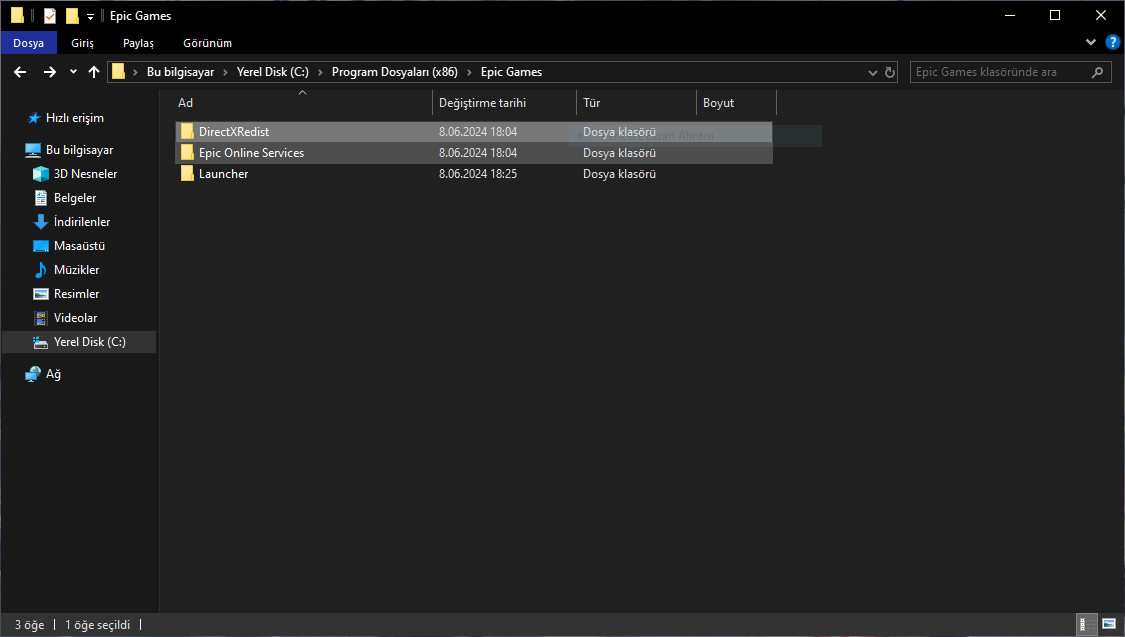
Task: Expand the chevron after Bu bilgisayar breadcrumb
Action: (225, 72)
